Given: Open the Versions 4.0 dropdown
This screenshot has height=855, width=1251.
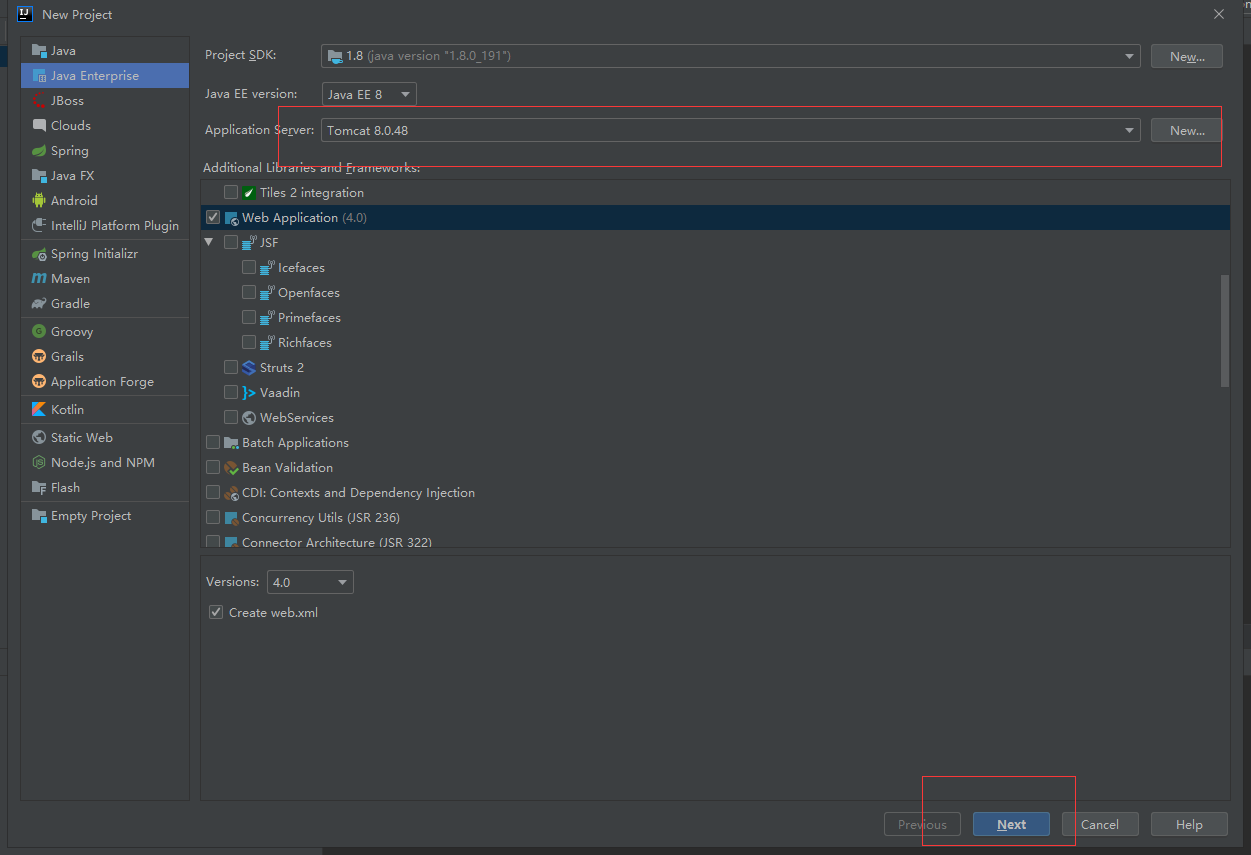Looking at the screenshot, I should (310, 582).
